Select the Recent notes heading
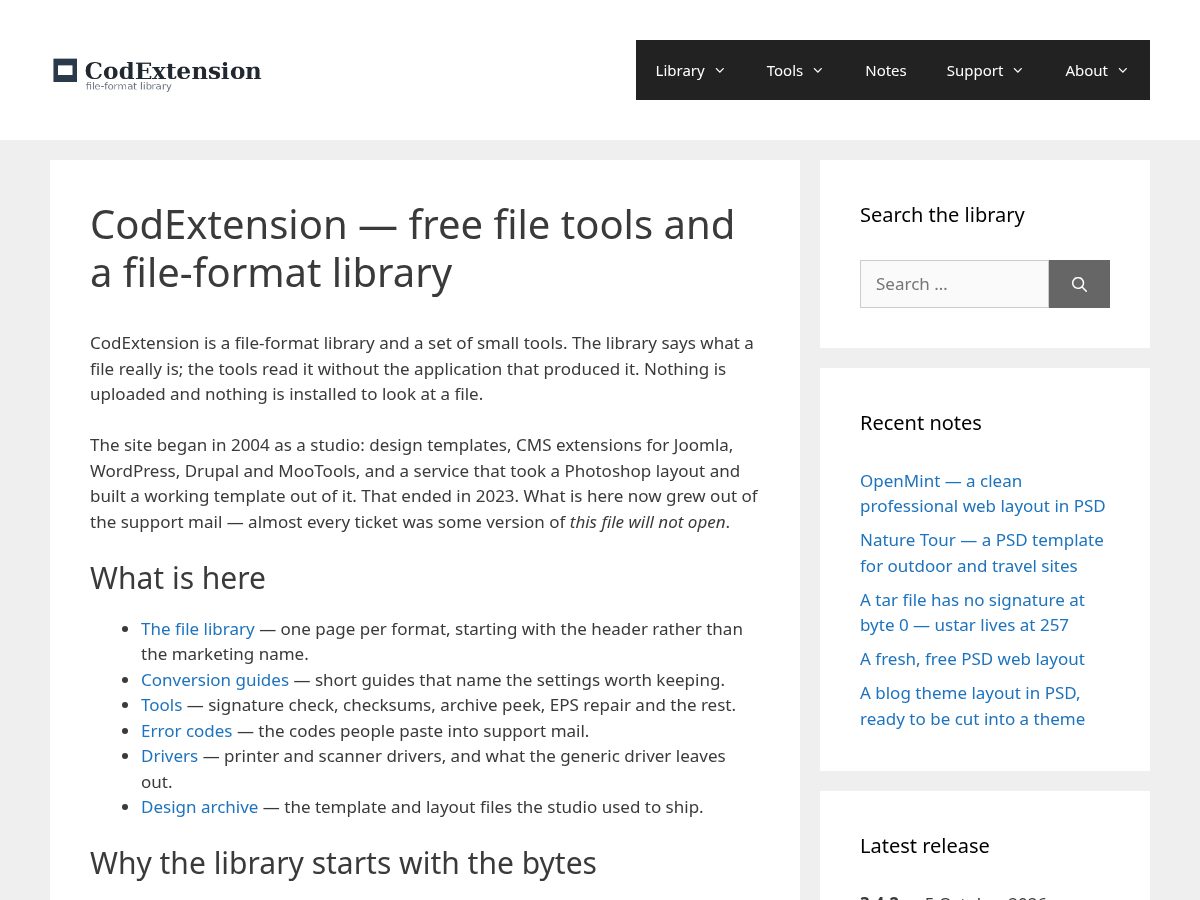This screenshot has height=900, width=1200. click(x=921, y=423)
